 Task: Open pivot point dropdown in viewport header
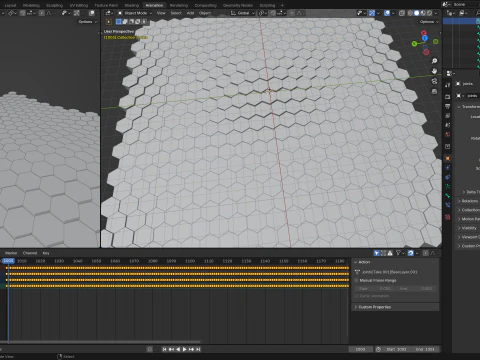click(263, 13)
